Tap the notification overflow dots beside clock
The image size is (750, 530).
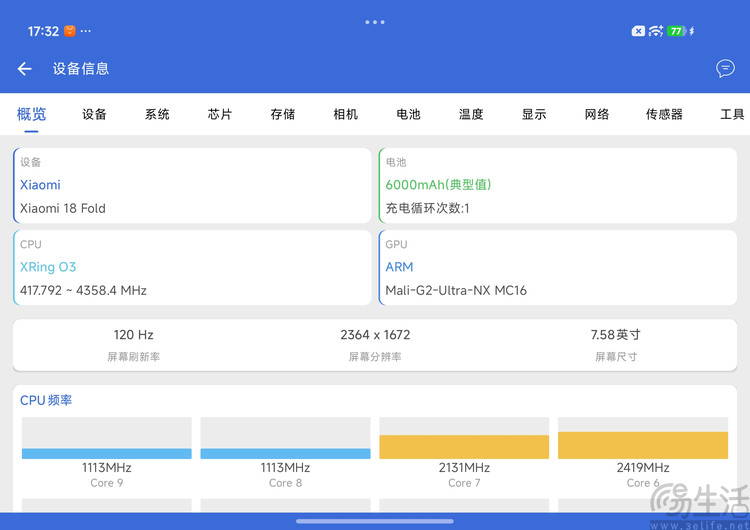coord(86,31)
